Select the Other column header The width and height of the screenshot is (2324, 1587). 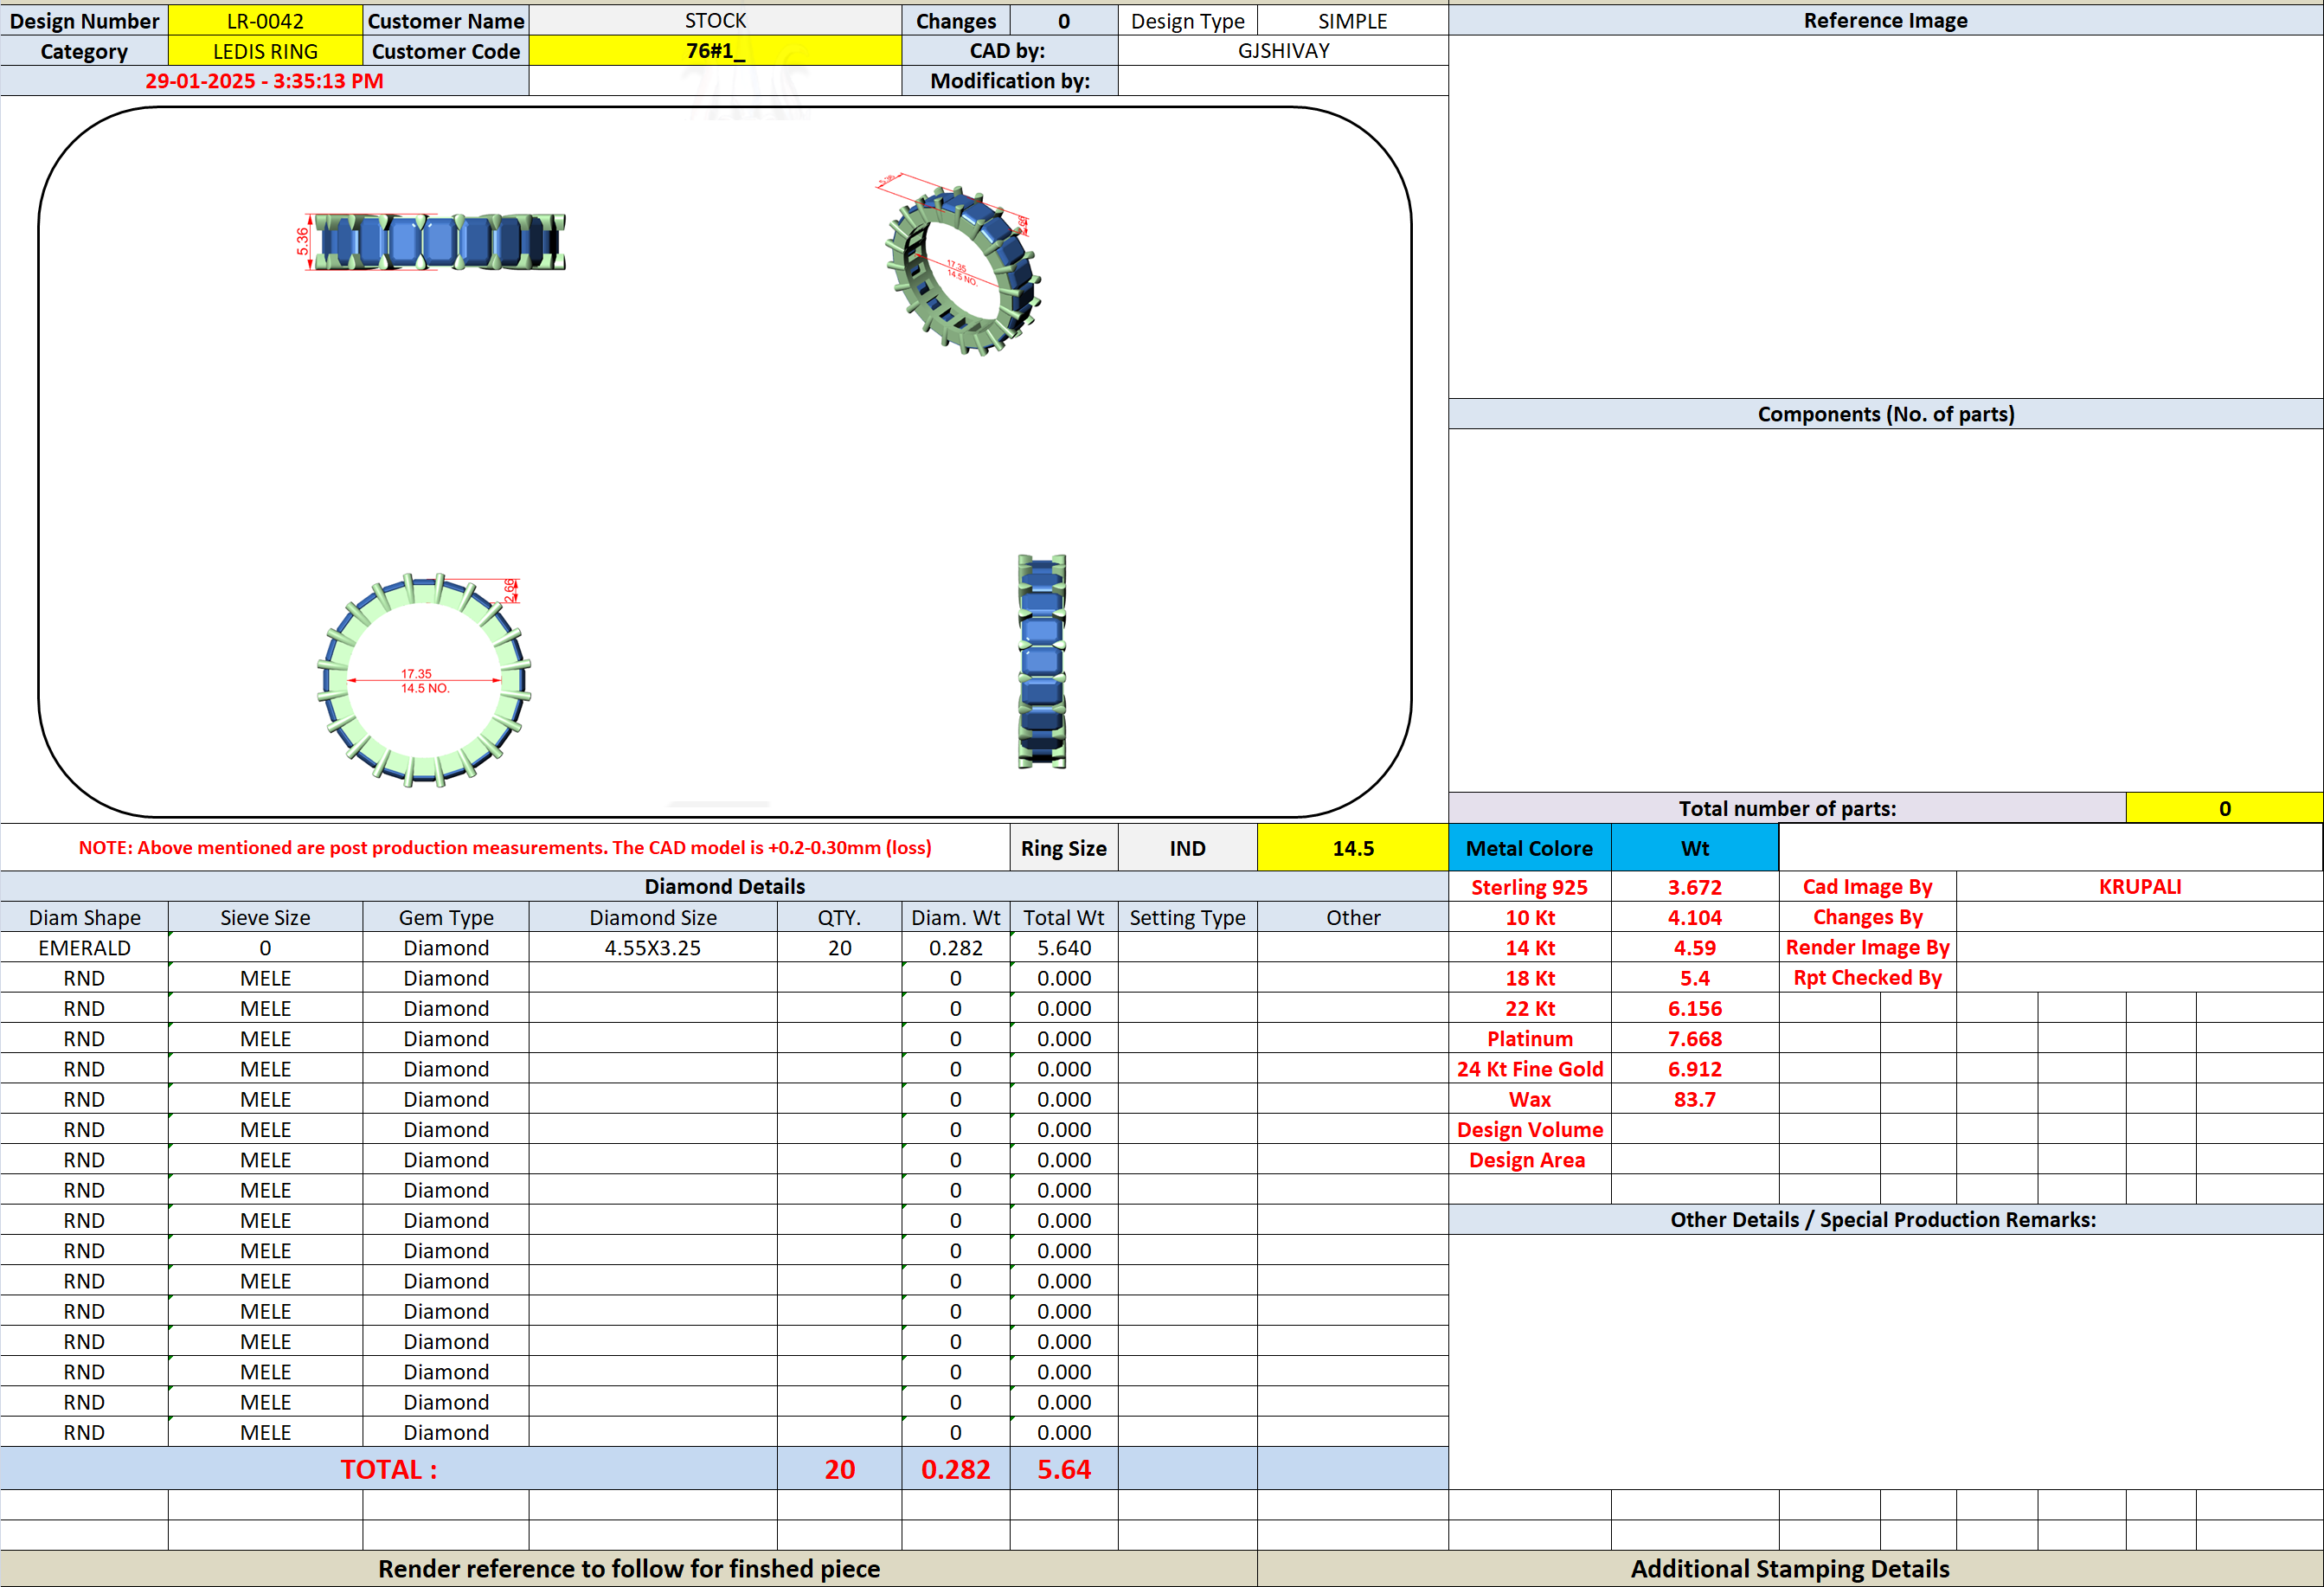point(1352,917)
